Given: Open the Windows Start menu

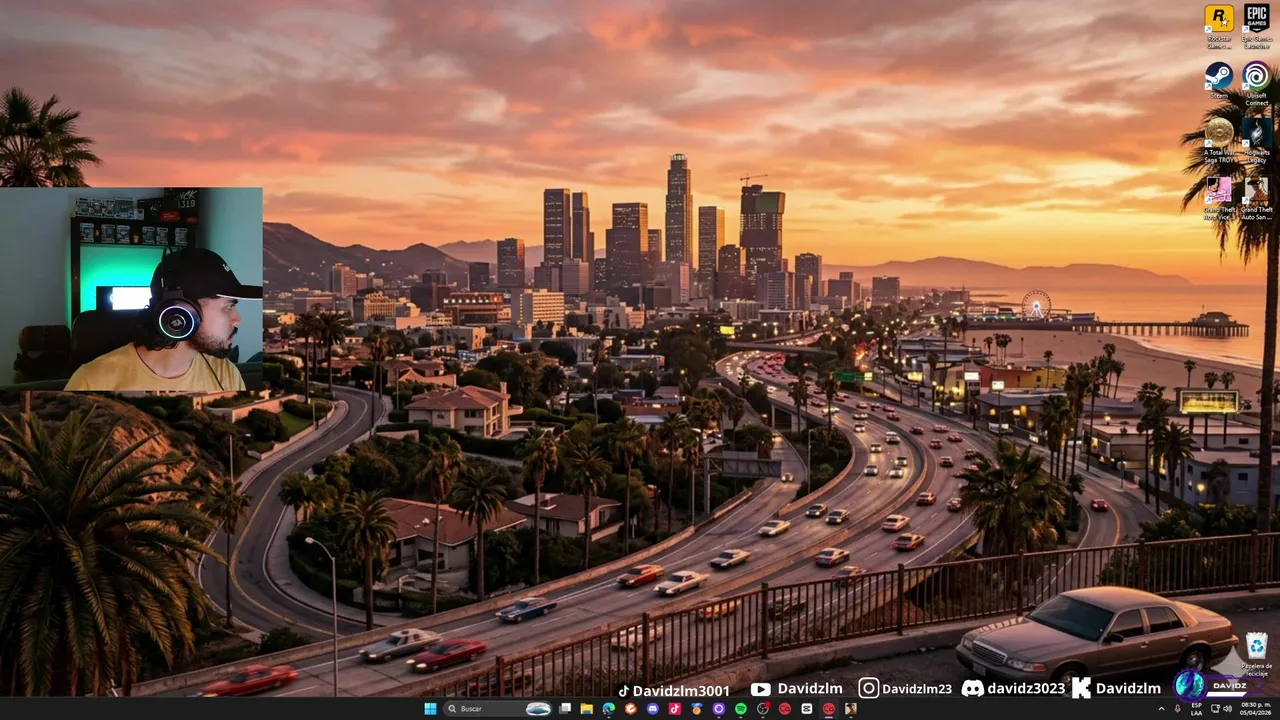Looking at the screenshot, I should click(430, 709).
